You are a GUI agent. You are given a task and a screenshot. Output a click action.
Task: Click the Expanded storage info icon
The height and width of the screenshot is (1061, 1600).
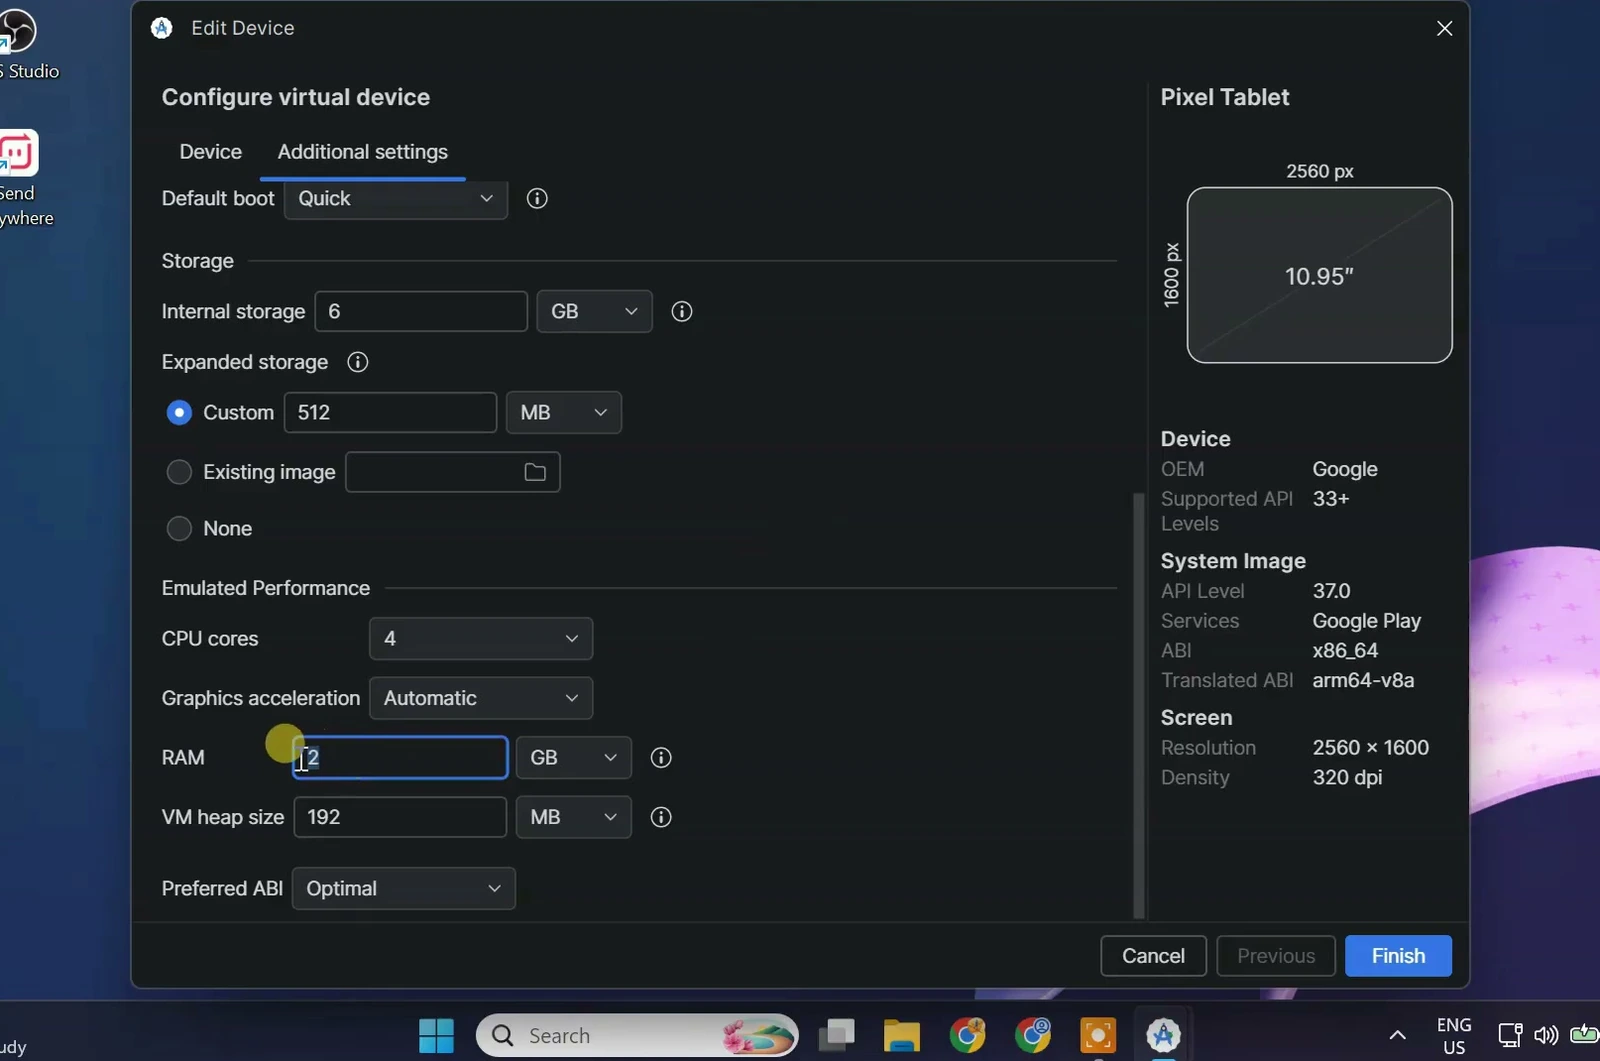(358, 362)
